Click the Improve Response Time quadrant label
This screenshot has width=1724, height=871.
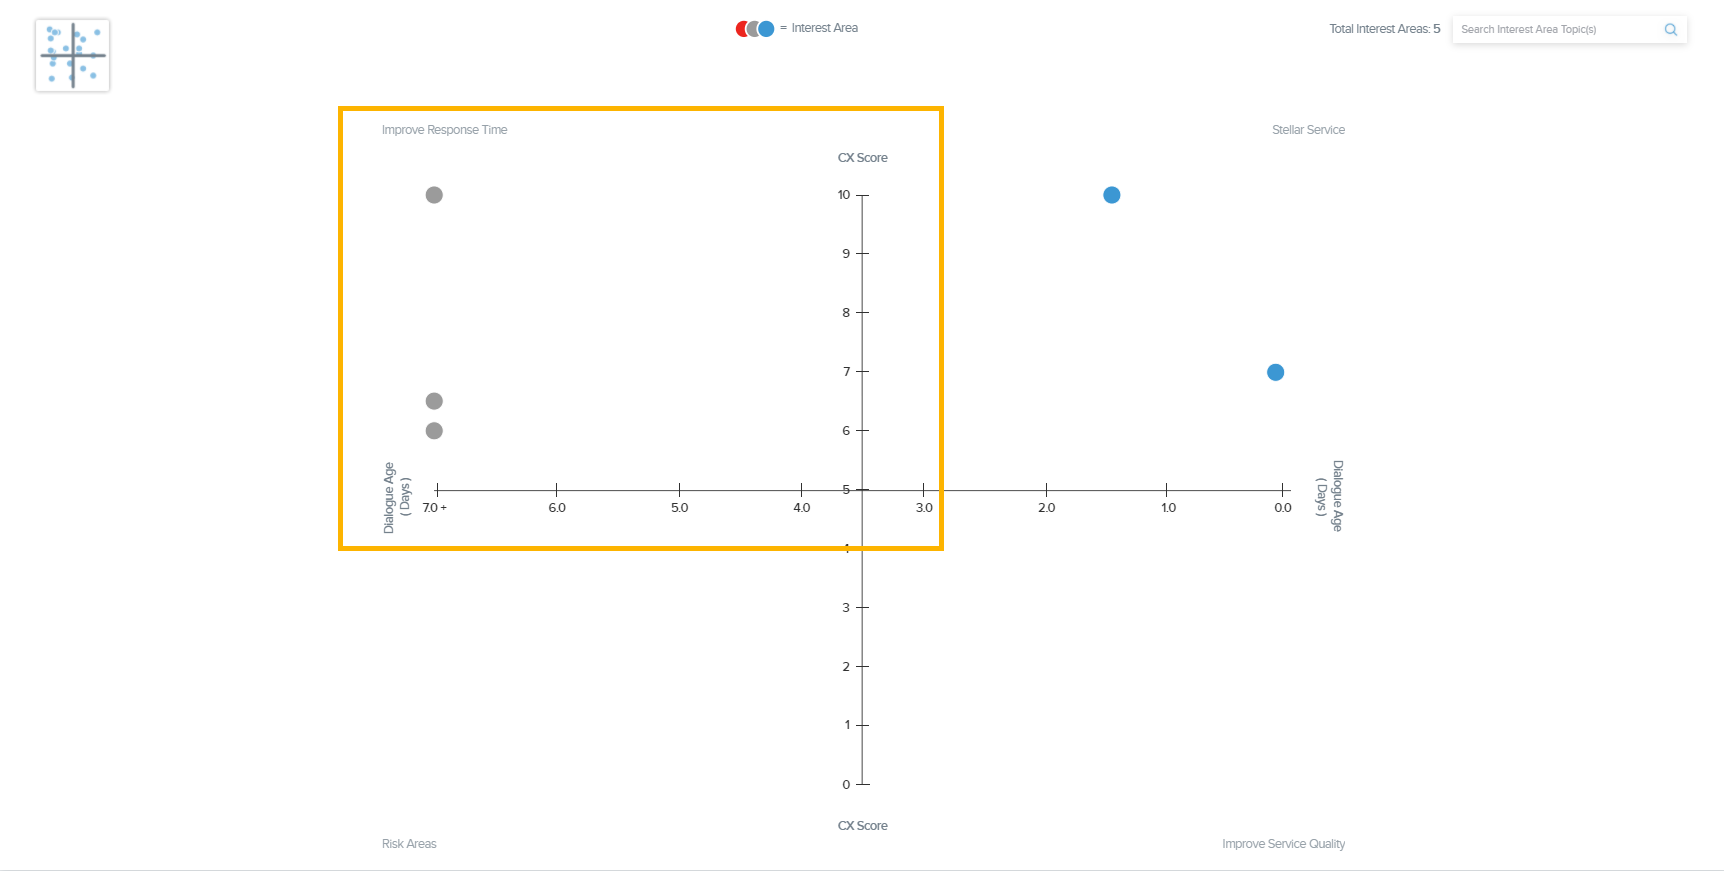444,130
